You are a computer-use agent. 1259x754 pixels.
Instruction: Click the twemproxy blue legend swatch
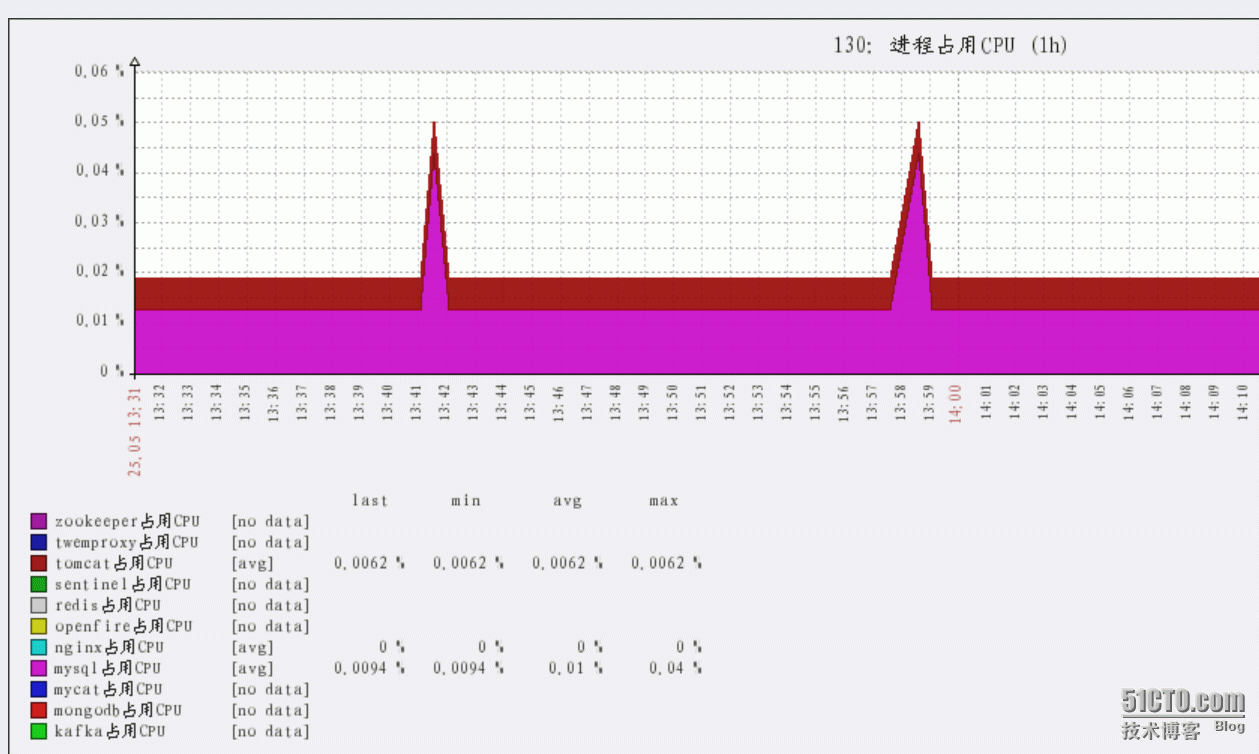point(39,542)
